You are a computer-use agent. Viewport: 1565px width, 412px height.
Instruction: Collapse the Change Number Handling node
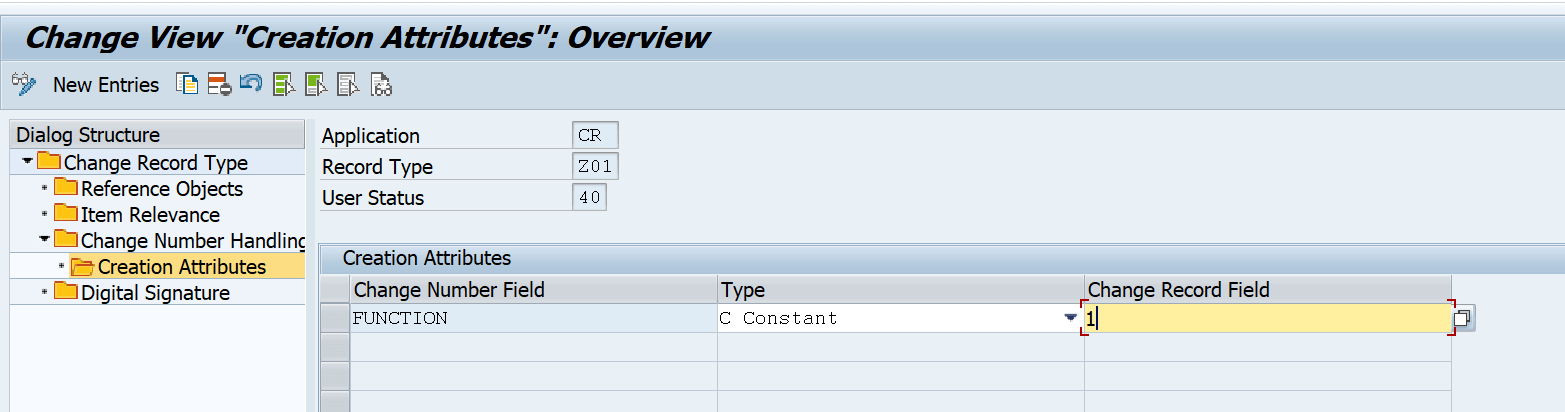[44, 240]
